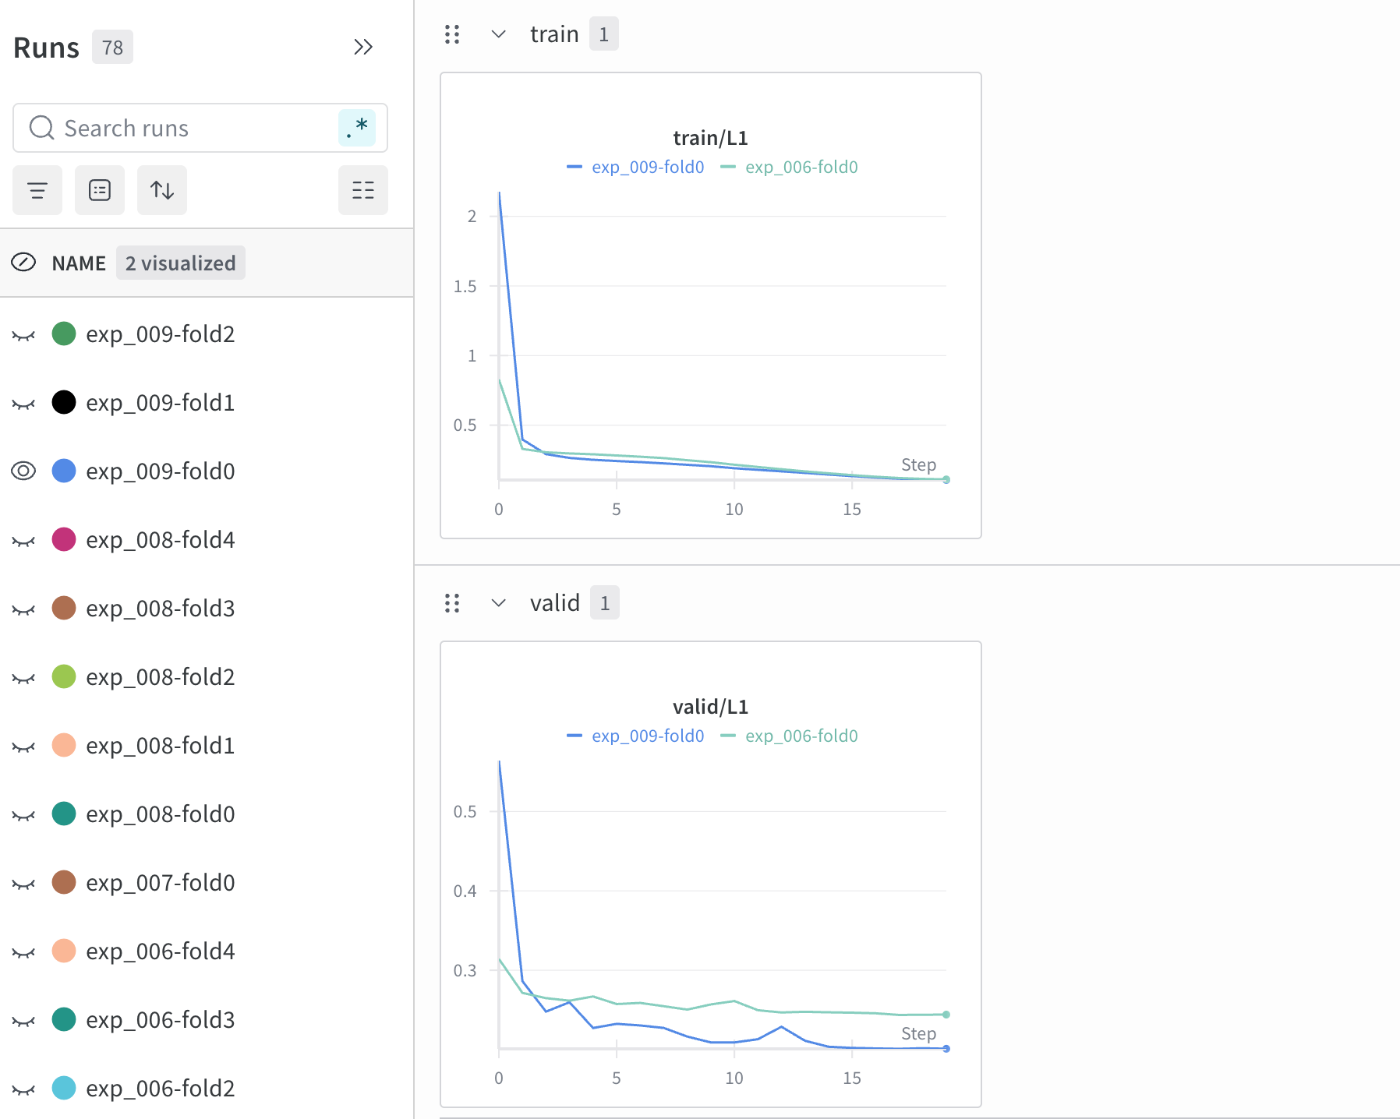Open the sort runs icon
The image size is (1400, 1119).
(162, 190)
